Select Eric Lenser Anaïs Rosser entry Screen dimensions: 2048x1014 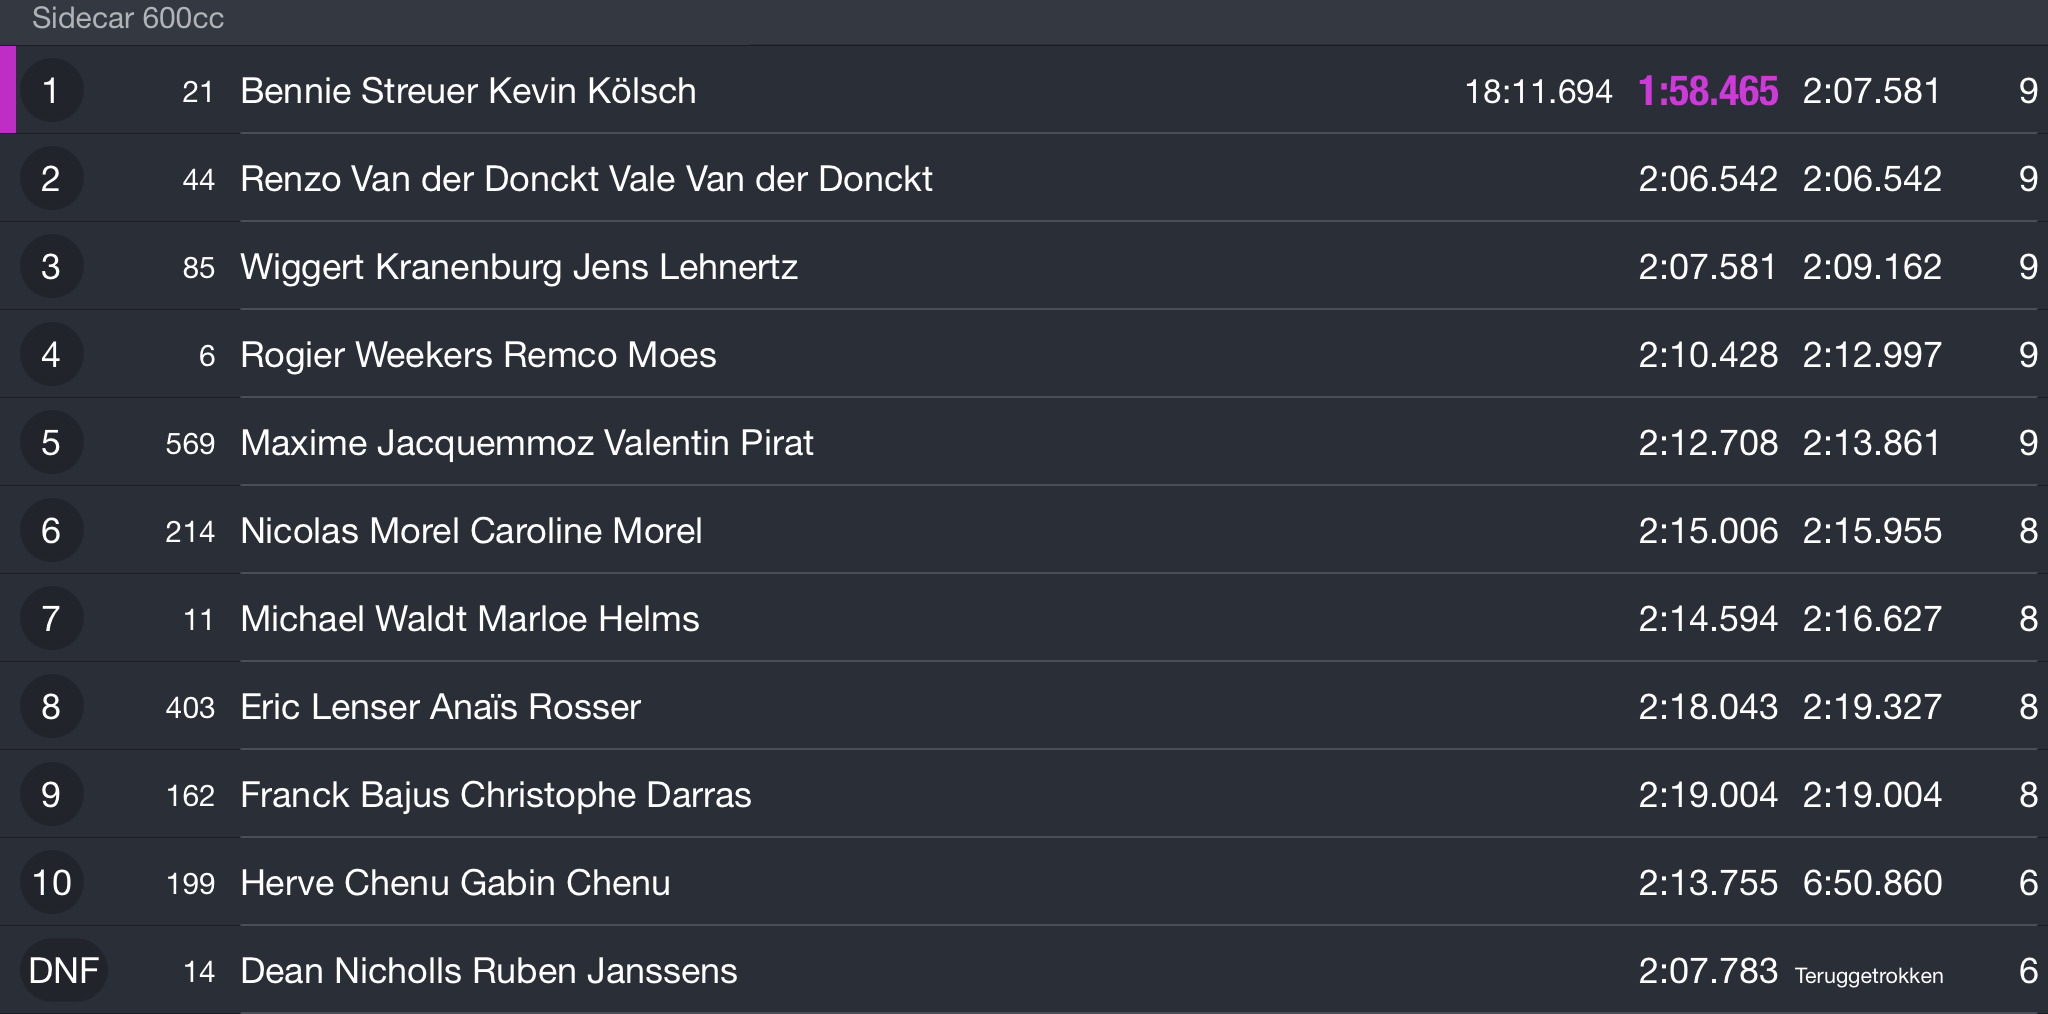click(1024, 706)
